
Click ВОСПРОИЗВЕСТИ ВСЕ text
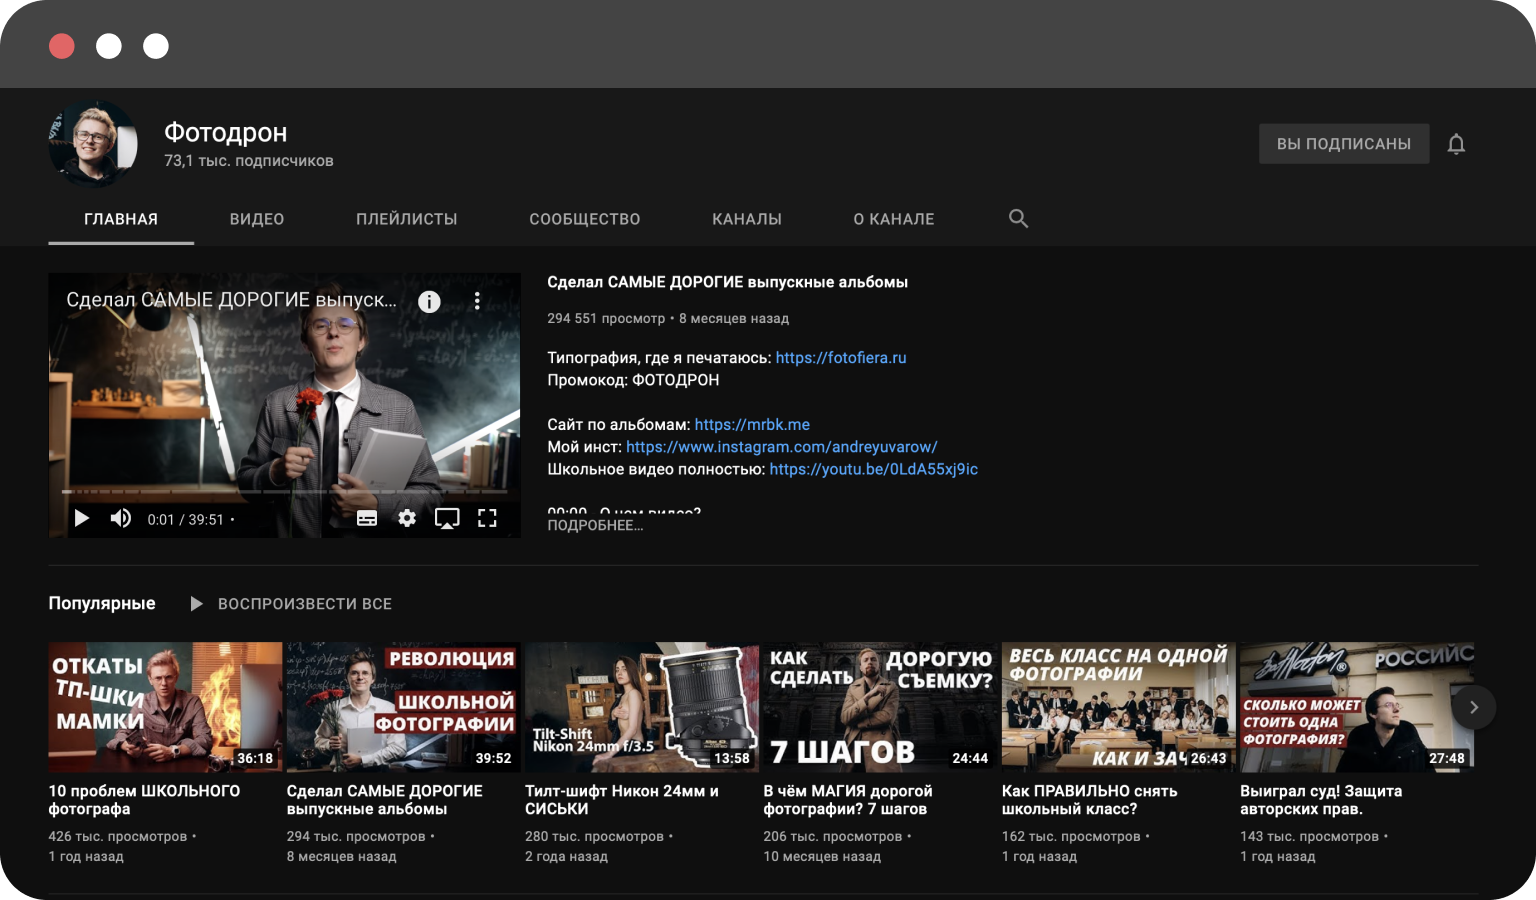point(305,604)
